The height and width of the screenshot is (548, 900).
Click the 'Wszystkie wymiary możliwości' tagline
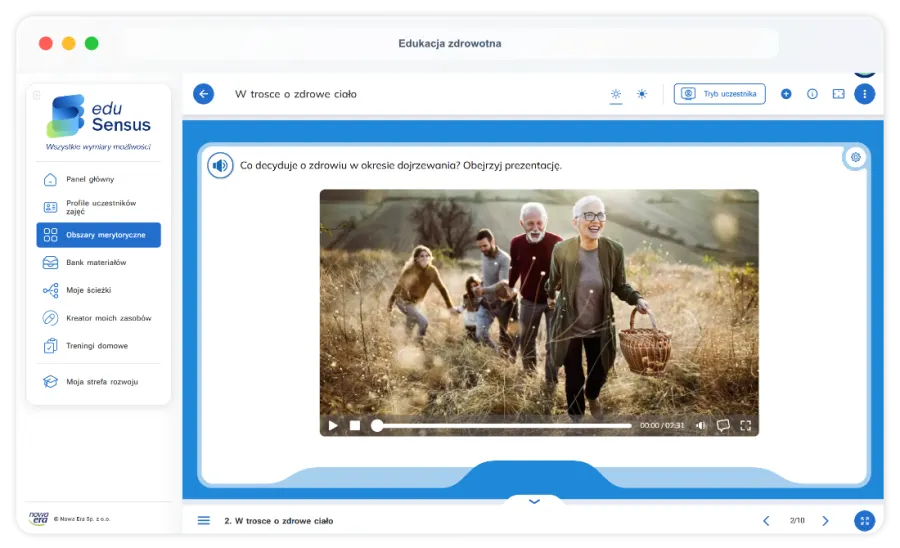click(98, 147)
